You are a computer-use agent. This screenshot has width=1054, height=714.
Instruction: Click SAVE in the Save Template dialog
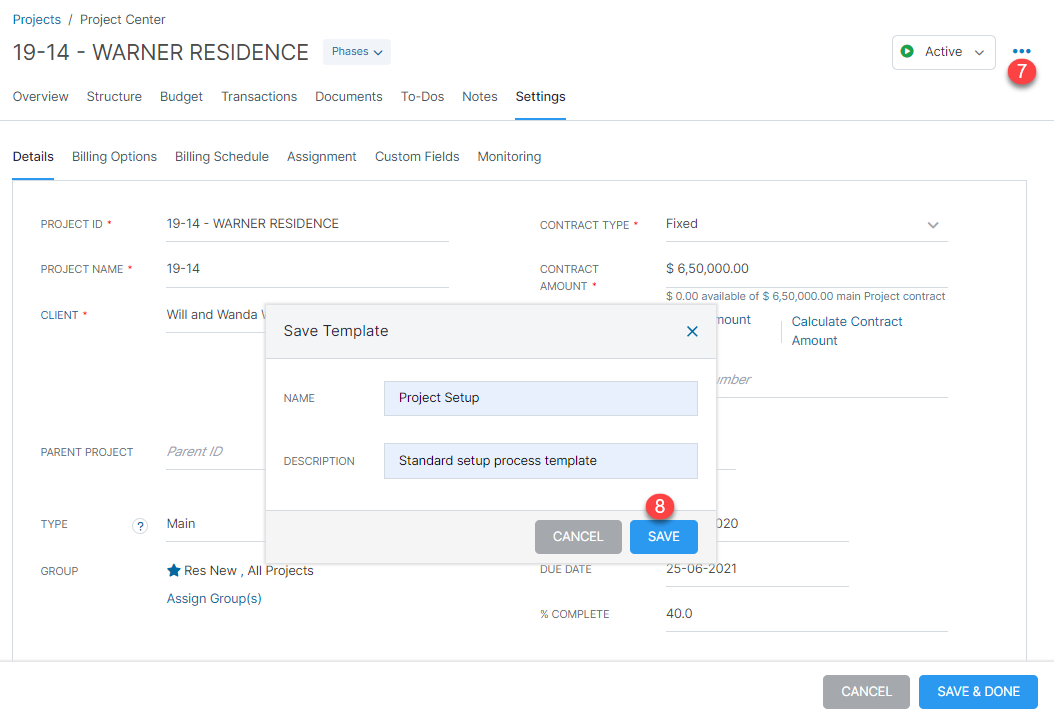coord(663,537)
